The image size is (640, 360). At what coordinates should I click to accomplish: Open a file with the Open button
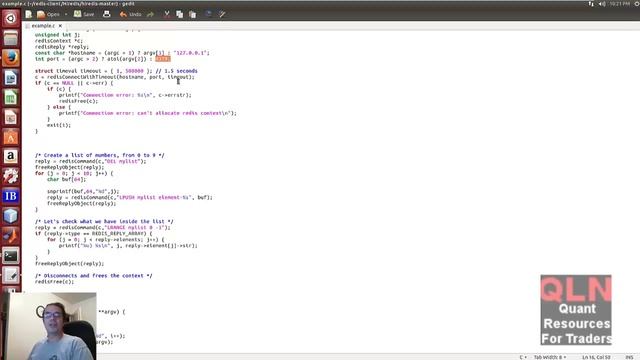pyautogui.click(x=48, y=14)
